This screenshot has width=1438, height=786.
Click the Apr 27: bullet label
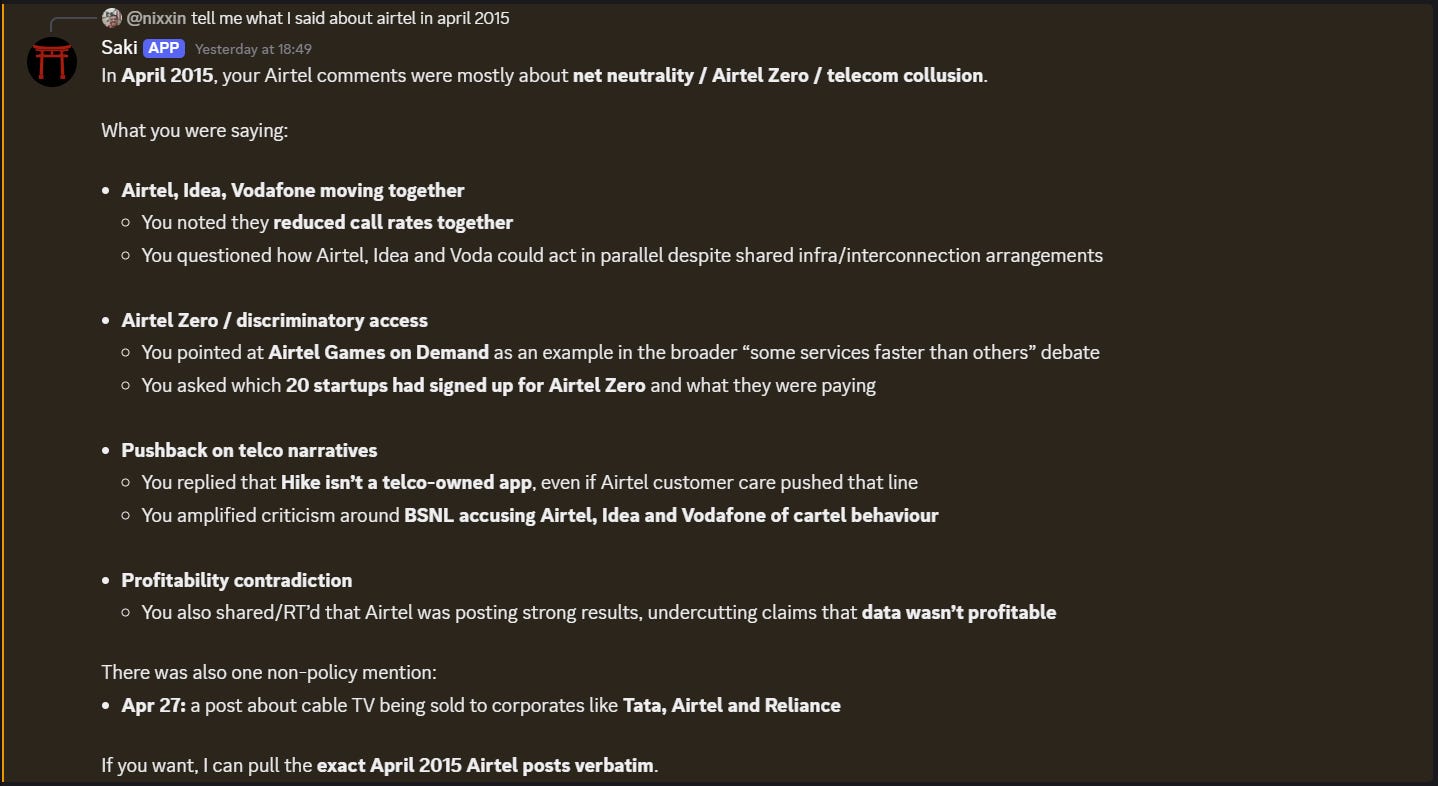point(154,705)
